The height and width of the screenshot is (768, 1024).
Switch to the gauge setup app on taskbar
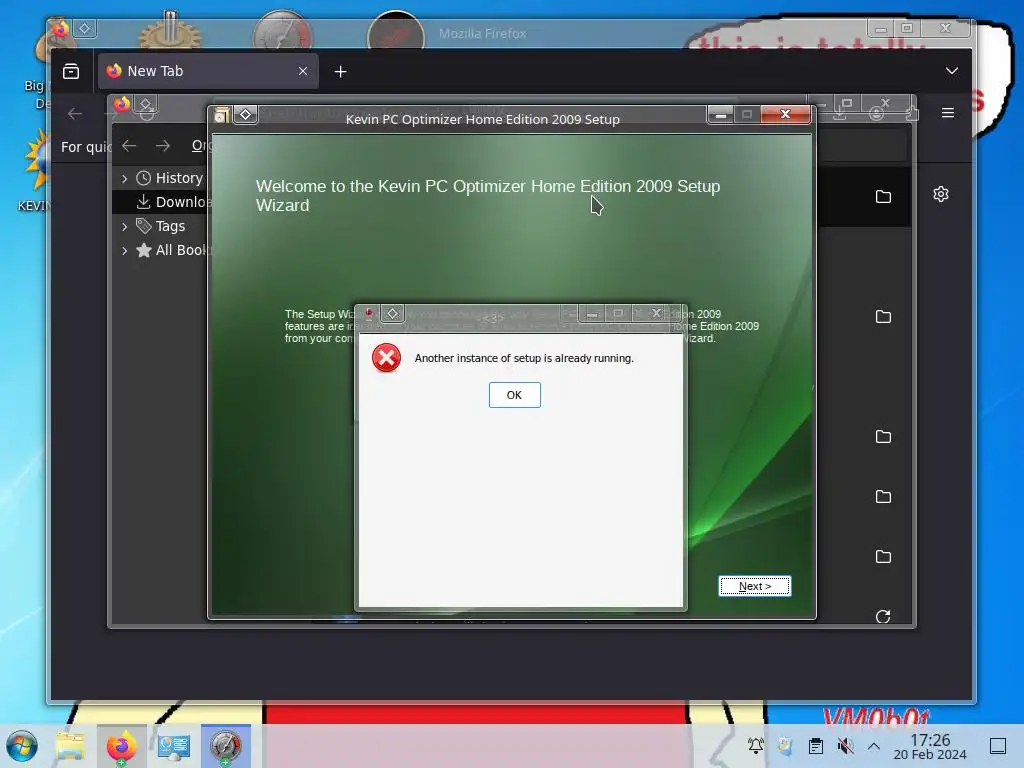[x=225, y=746]
